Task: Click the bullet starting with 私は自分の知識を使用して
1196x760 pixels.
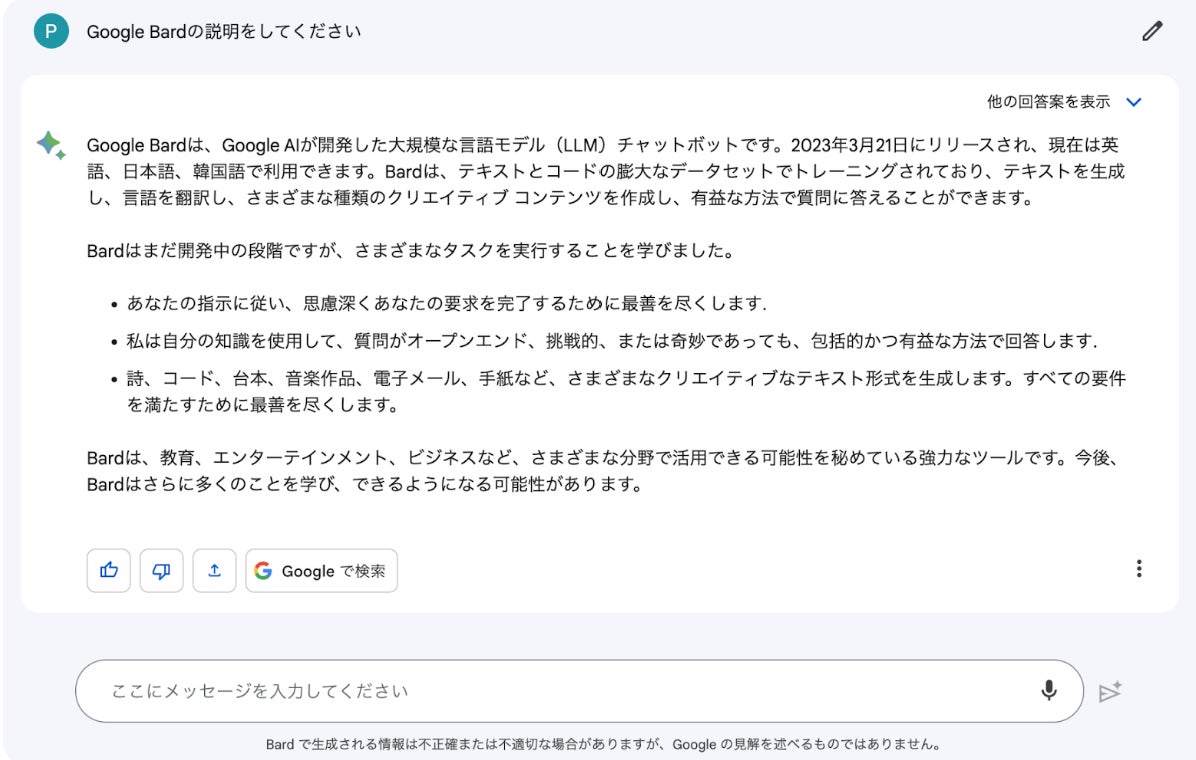Action: pos(611,341)
